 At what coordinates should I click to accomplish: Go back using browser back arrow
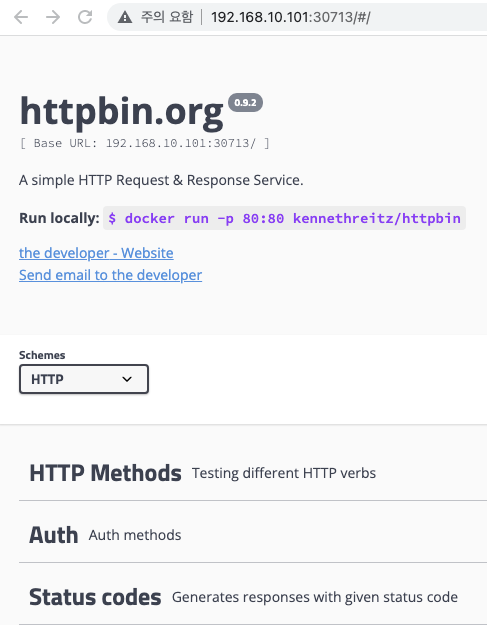(x=21, y=17)
